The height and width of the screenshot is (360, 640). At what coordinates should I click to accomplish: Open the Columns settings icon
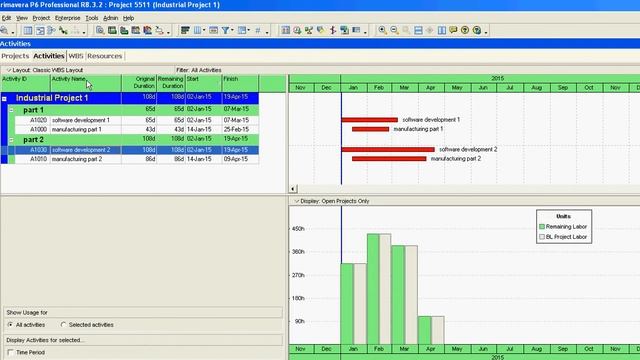point(197,30)
